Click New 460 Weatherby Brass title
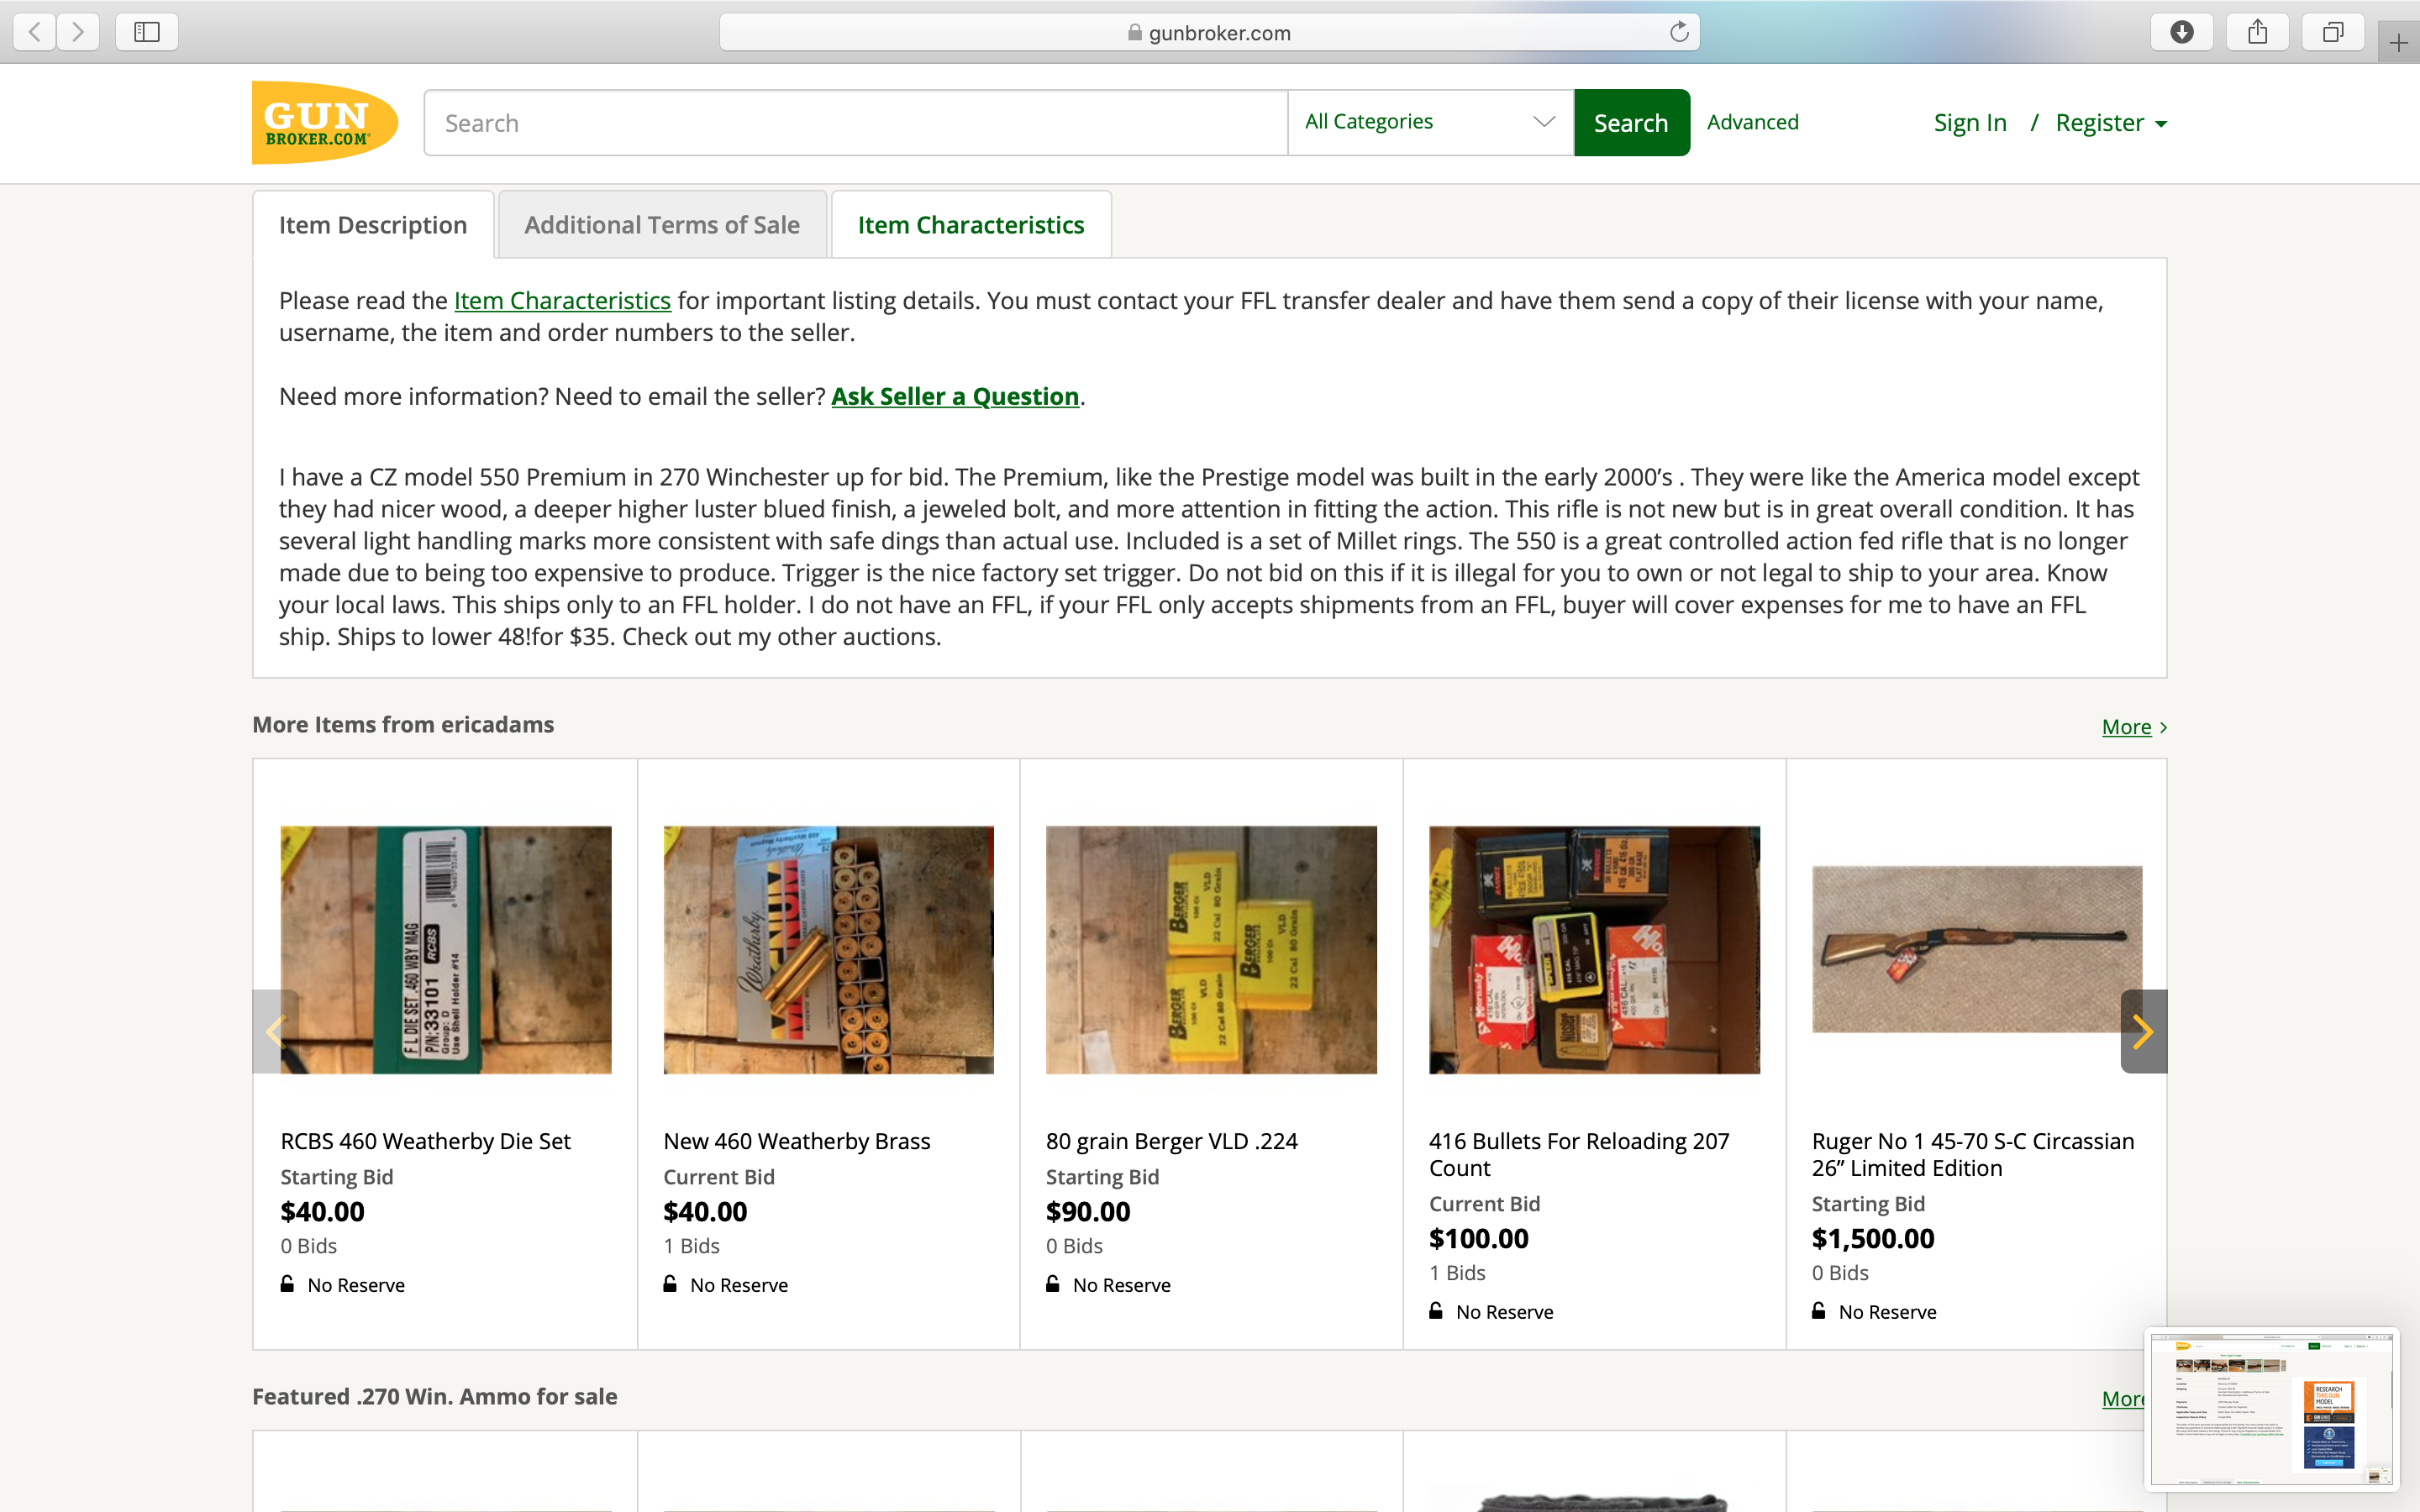 tap(797, 1141)
